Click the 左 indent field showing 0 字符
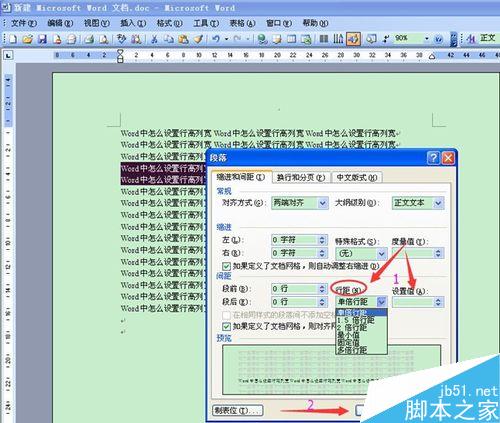Image resolution: width=500 pixels, height=423 pixels. pos(299,240)
